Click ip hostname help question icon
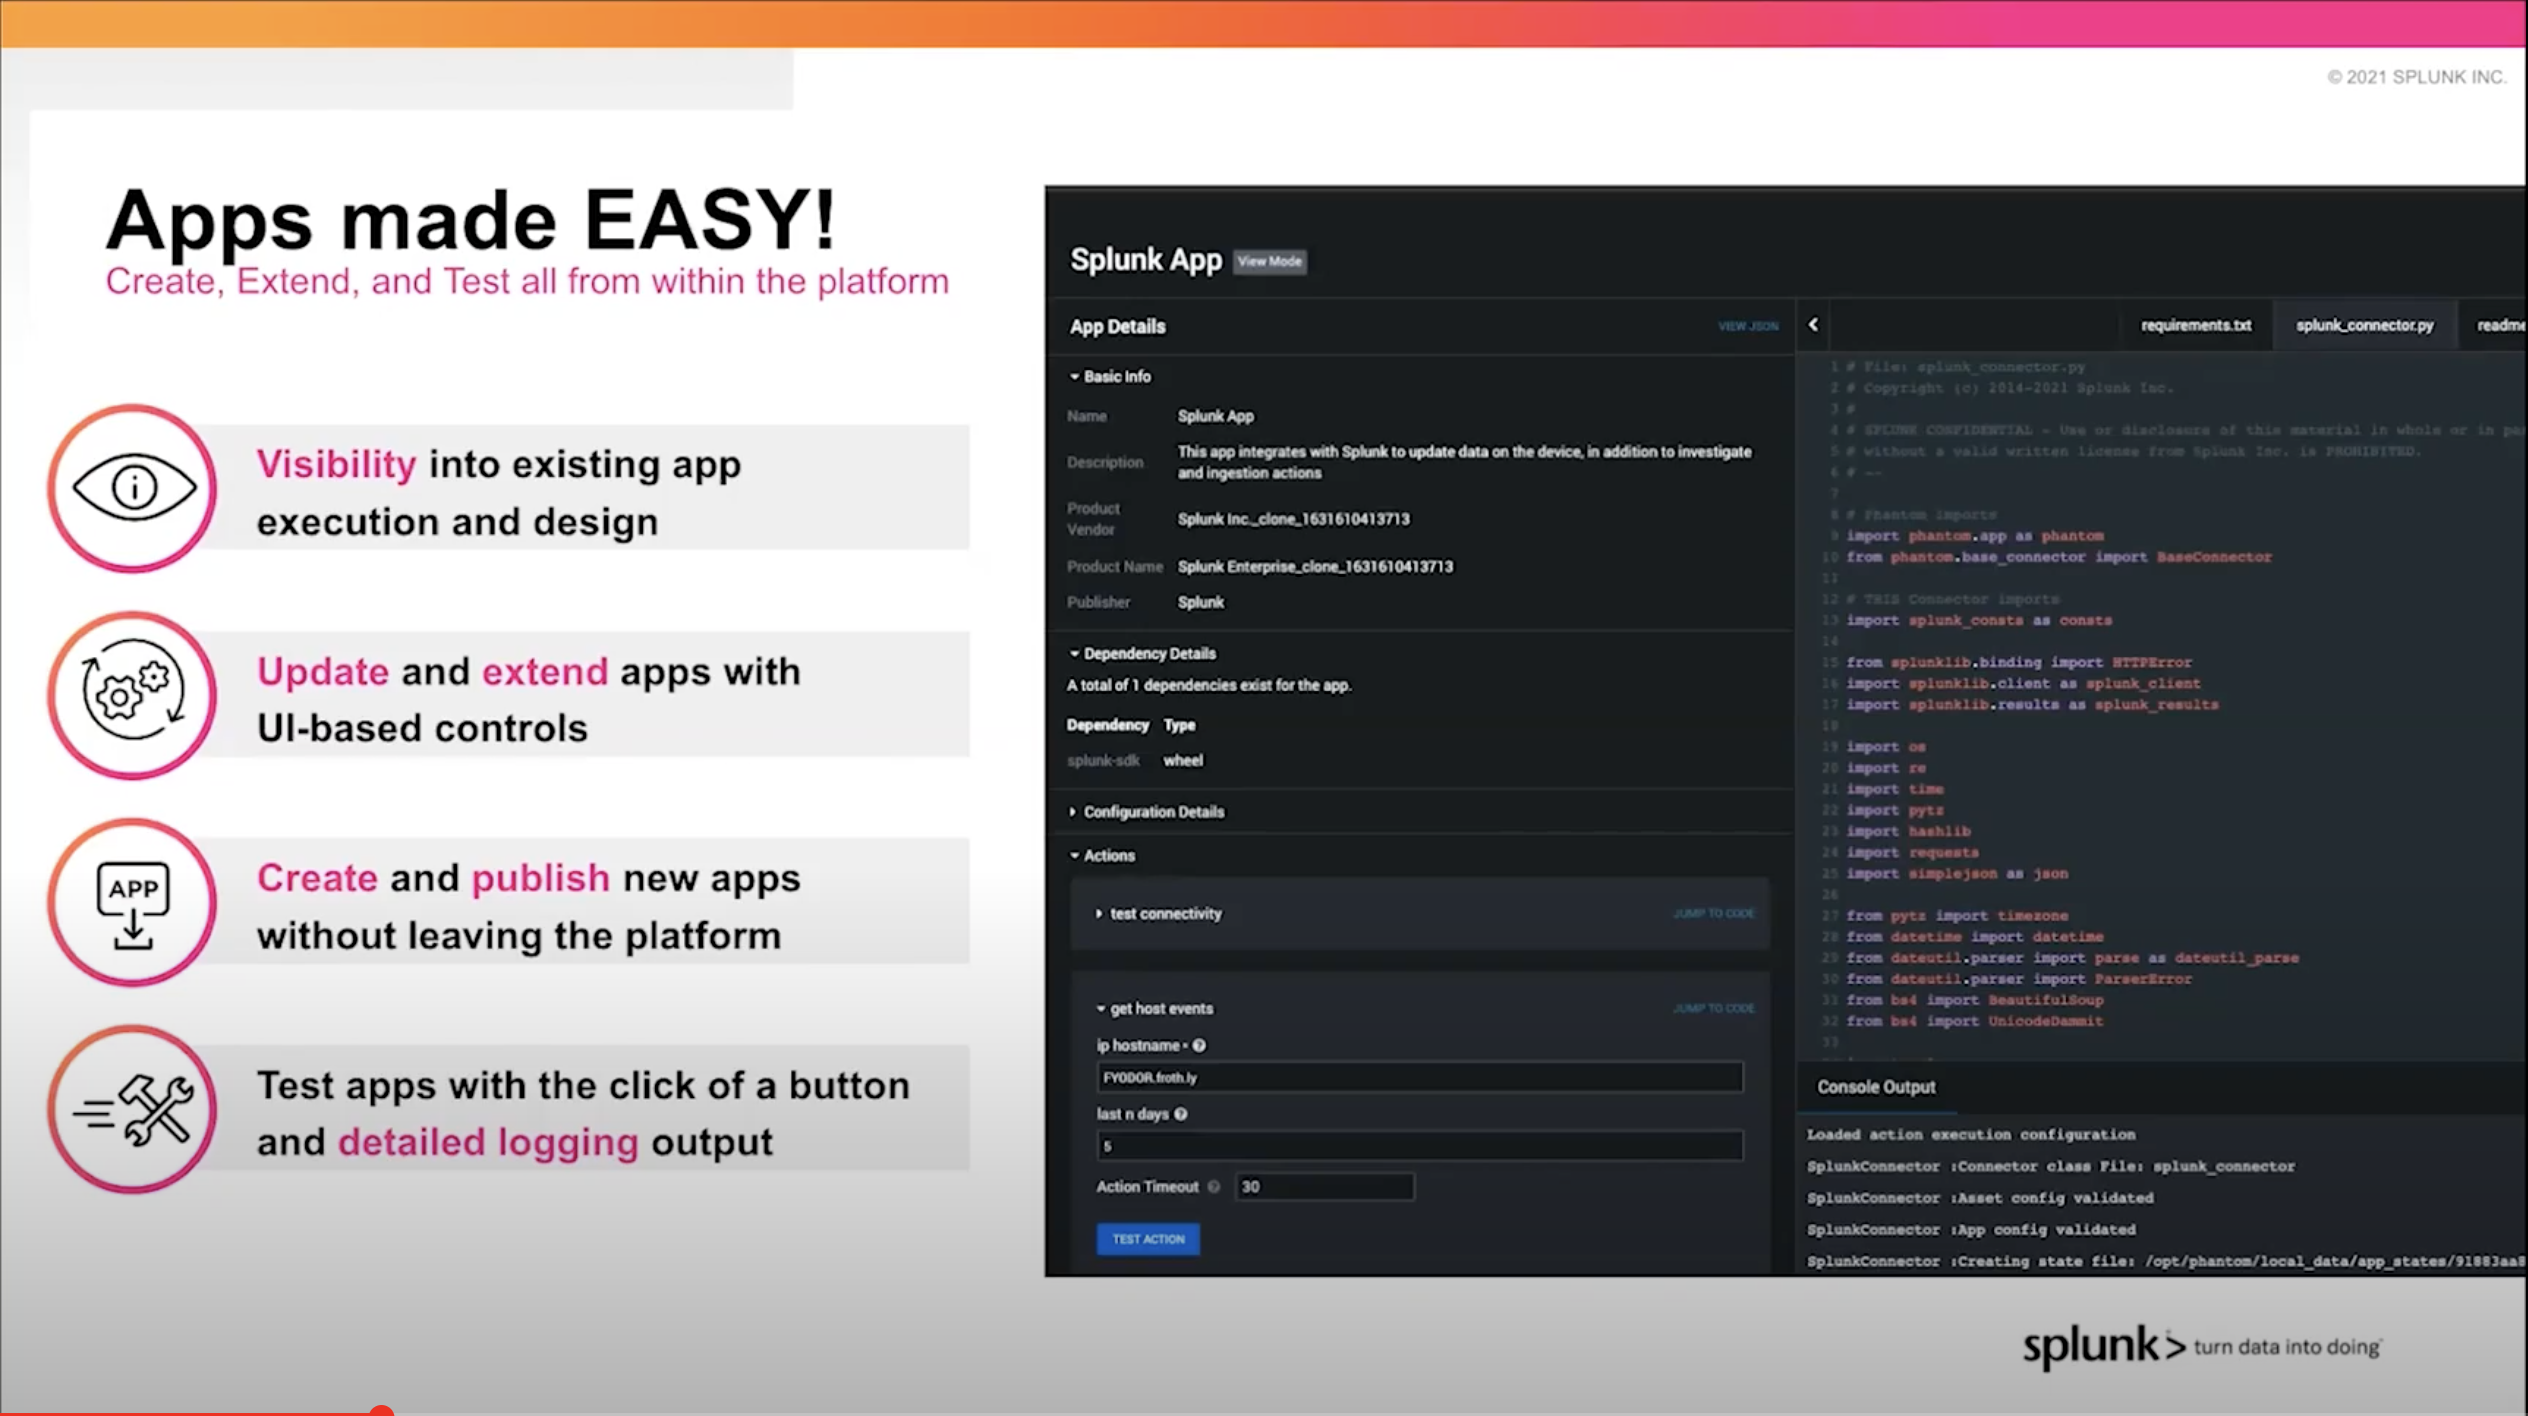The width and height of the screenshot is (2528, 1416). tap(1199, 1046)
